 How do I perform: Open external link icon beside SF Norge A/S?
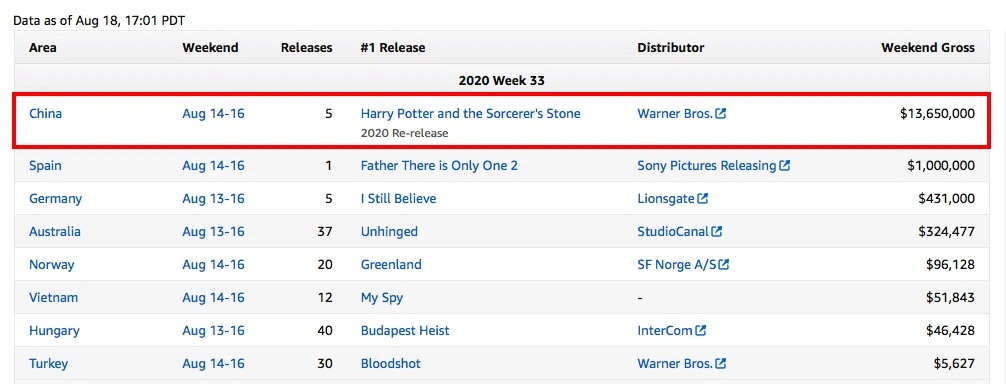tap(724, 265)
